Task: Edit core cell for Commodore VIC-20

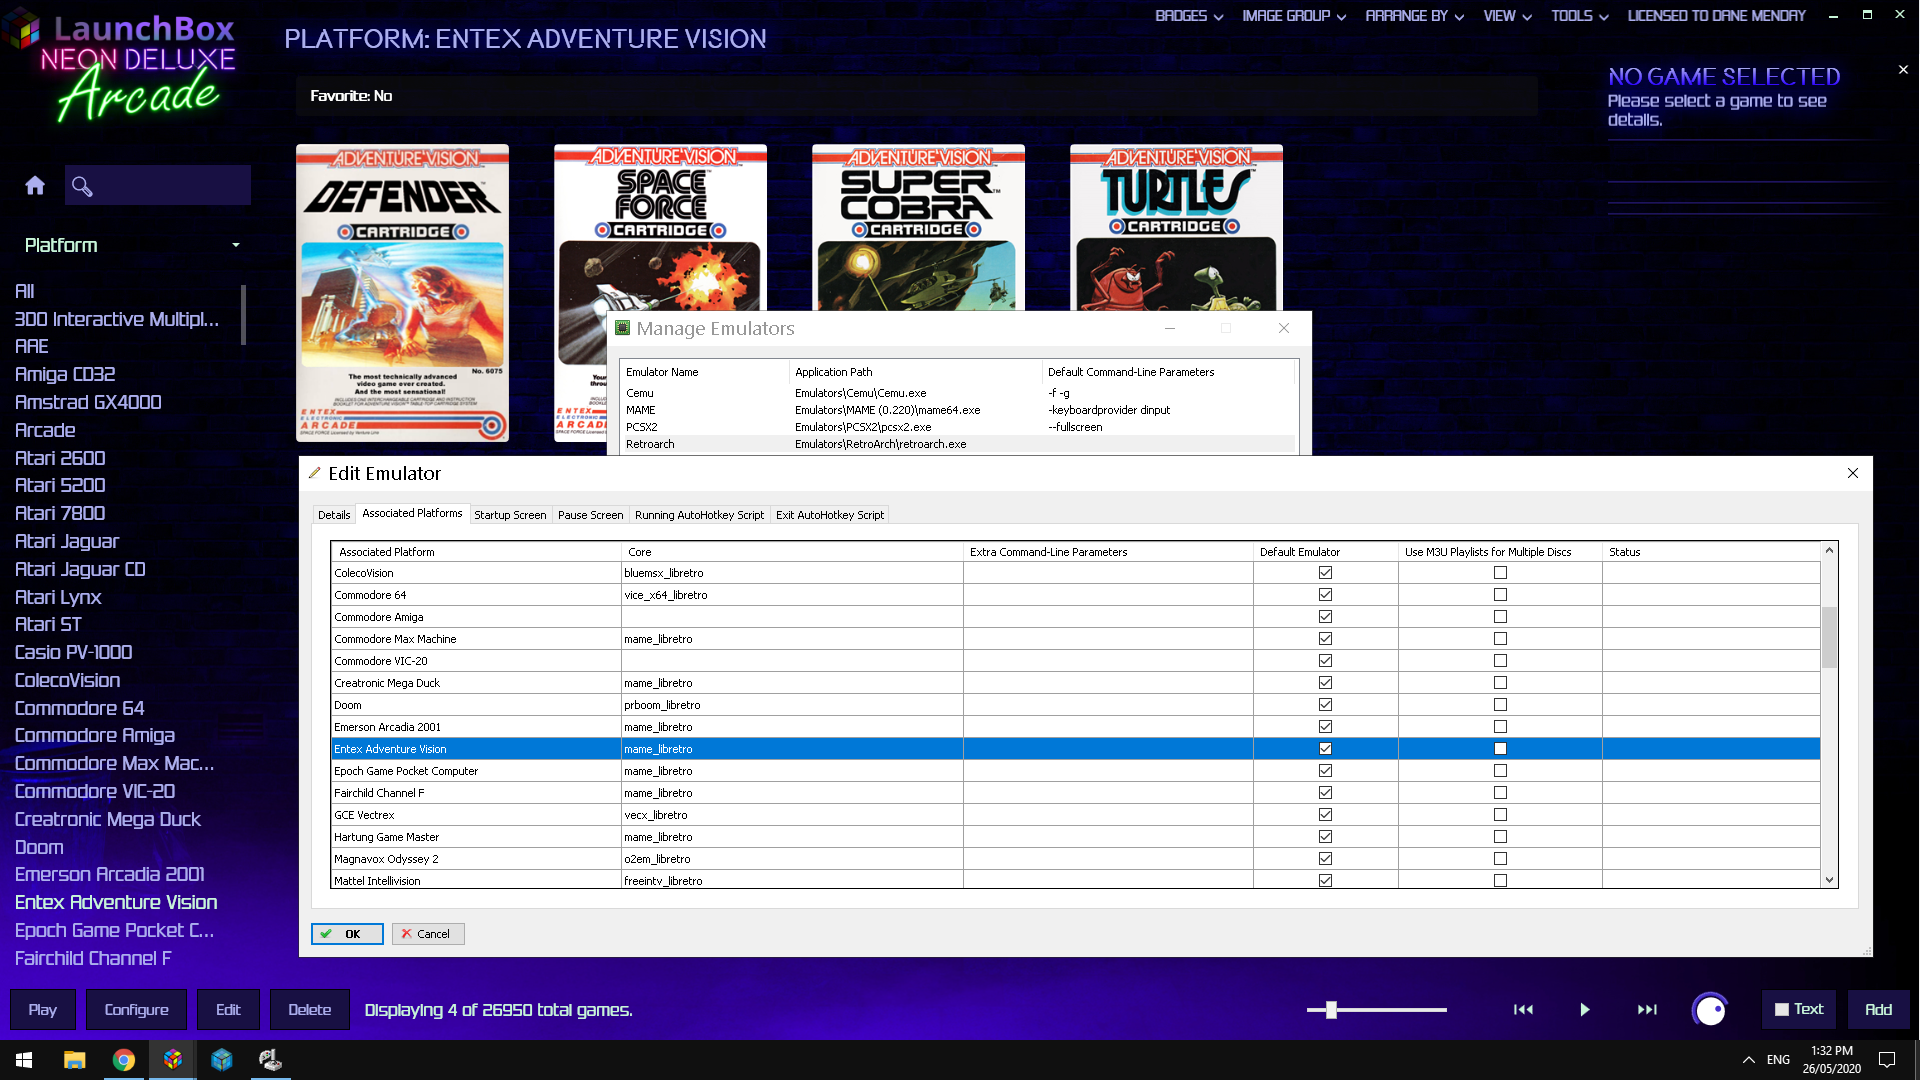Action: click(792, 661)
